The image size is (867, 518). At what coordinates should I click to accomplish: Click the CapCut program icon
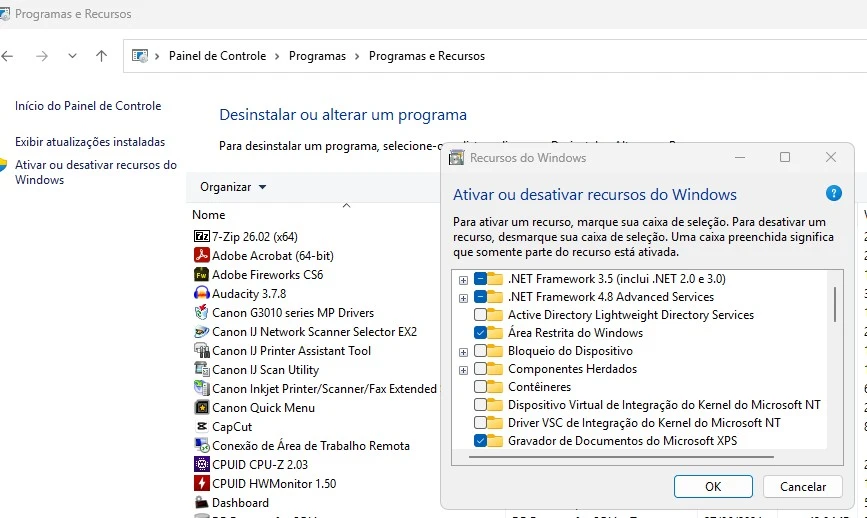click(201, 427)
